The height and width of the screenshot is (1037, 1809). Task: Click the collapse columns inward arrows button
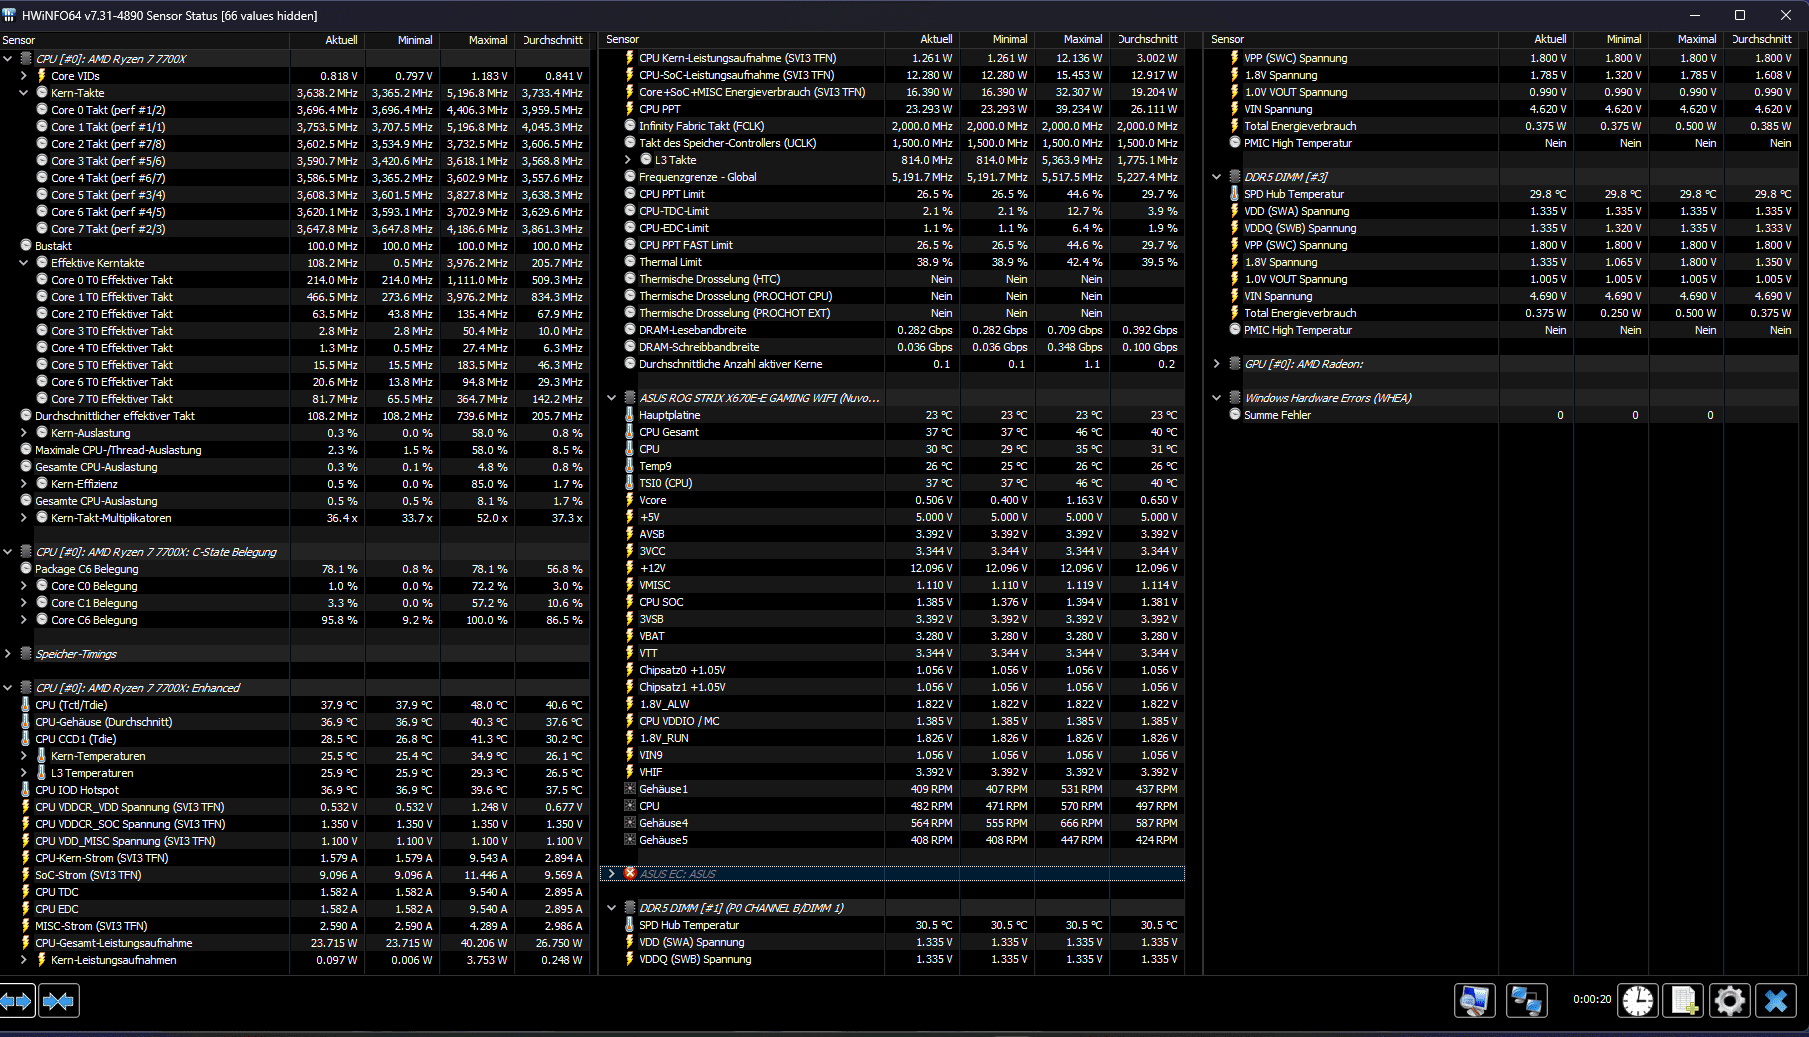(58, 1000)
